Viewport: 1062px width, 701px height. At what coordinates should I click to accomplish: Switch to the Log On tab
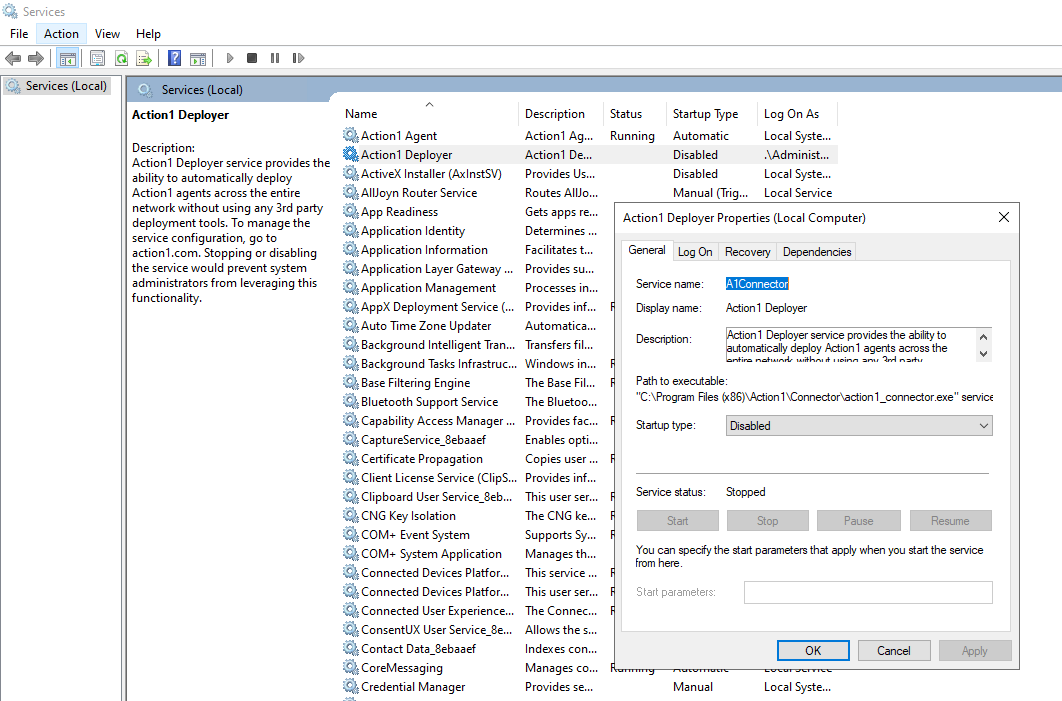[695, 251]
